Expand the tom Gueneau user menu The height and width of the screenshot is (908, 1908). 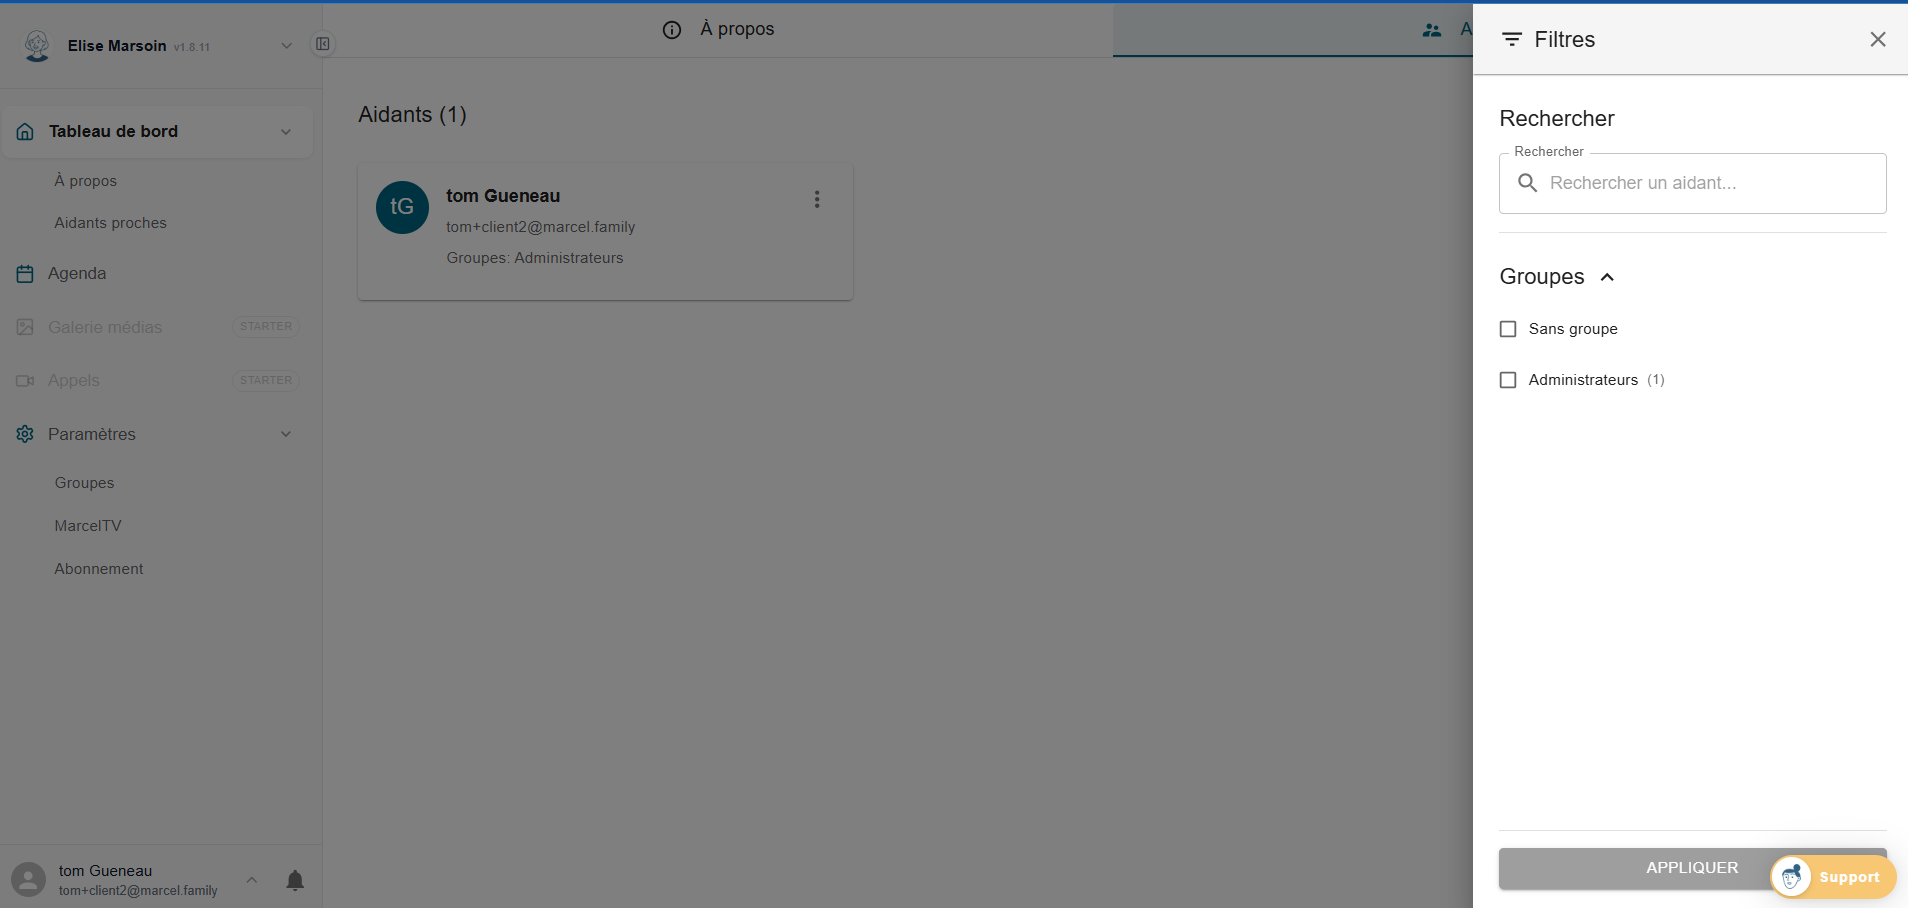click(x=252, y=880)
